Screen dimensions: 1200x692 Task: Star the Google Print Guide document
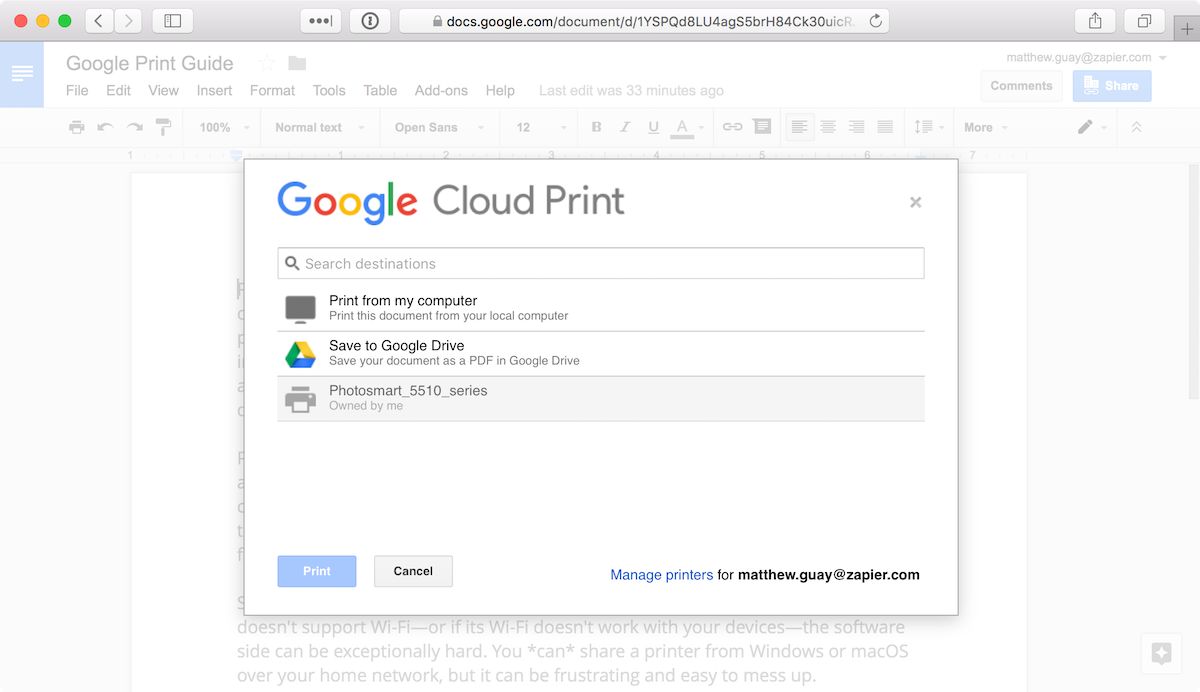[x=267, y=63]
